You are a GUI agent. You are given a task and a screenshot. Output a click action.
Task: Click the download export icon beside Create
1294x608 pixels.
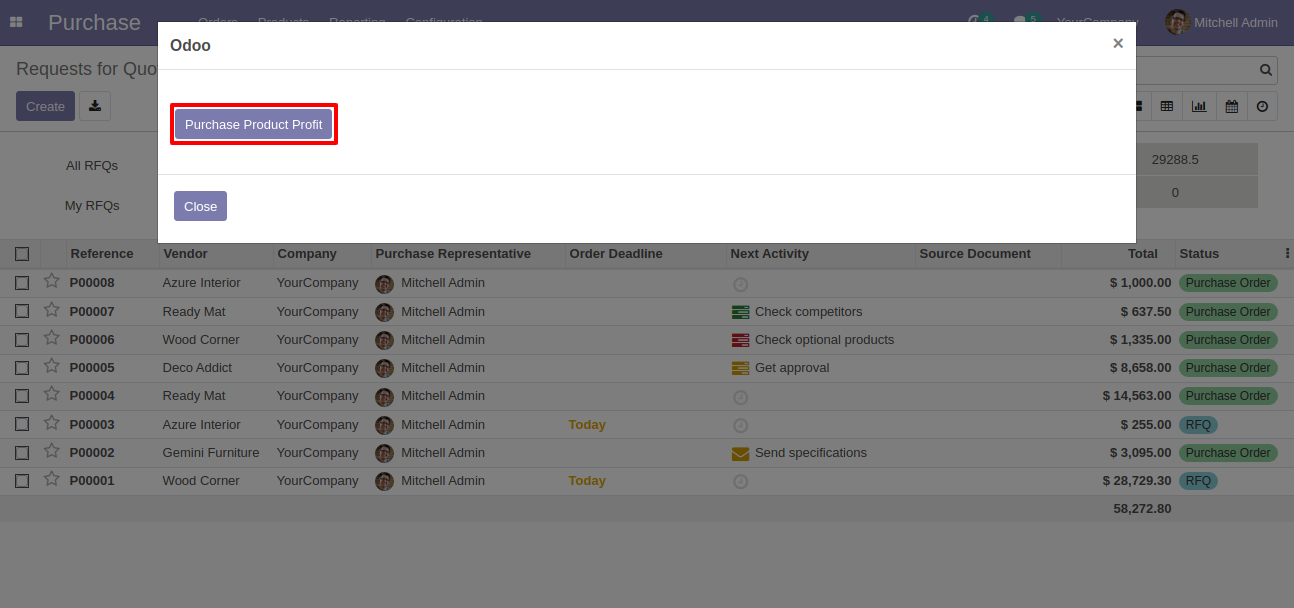point(95,106)
